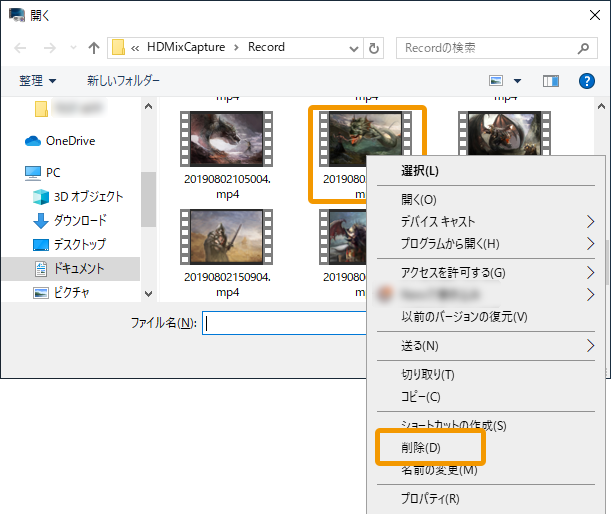
Task: Change view with the view icon
Action: (496, 81)
